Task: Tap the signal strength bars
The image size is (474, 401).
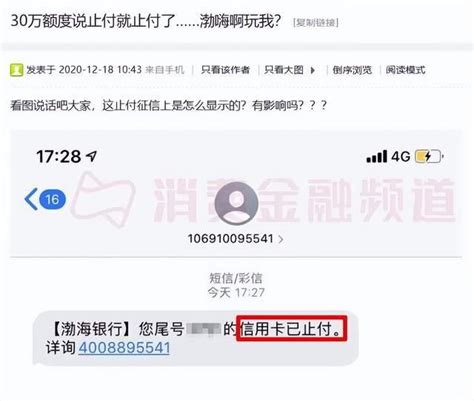Action: (377, 156)
